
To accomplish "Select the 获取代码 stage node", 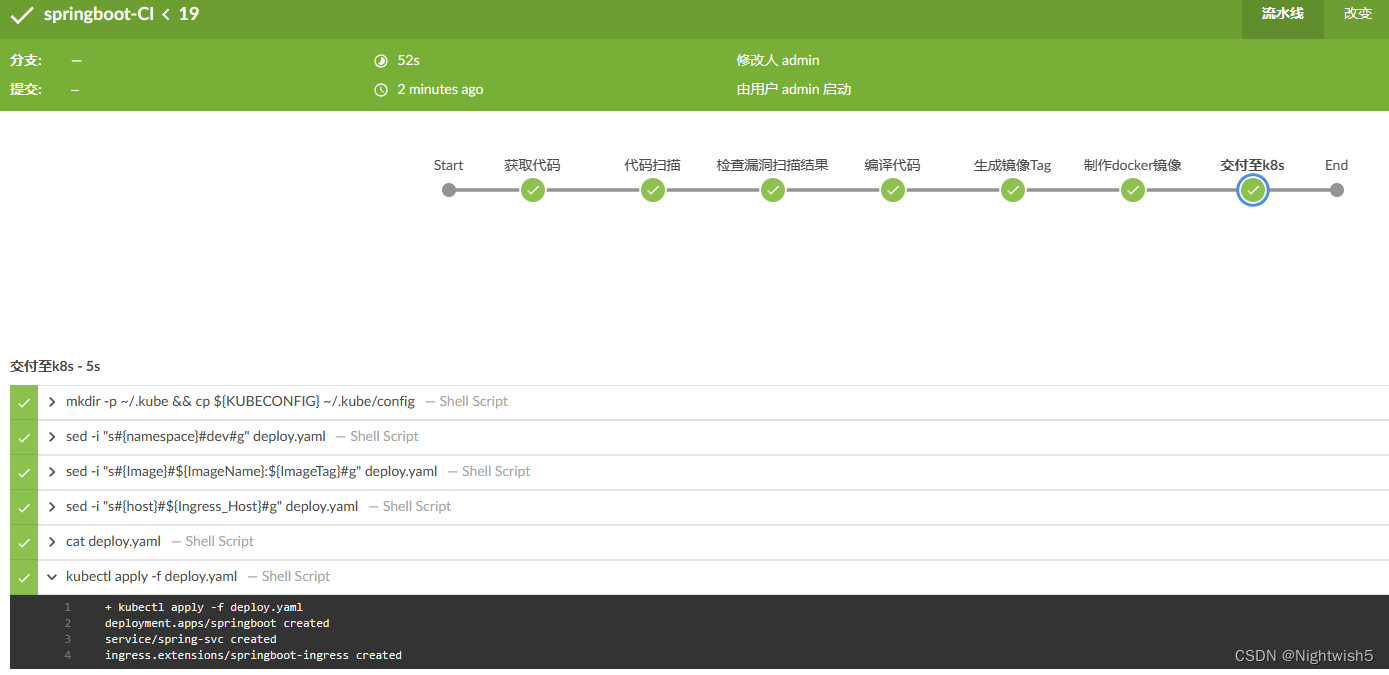I will 533,190.
